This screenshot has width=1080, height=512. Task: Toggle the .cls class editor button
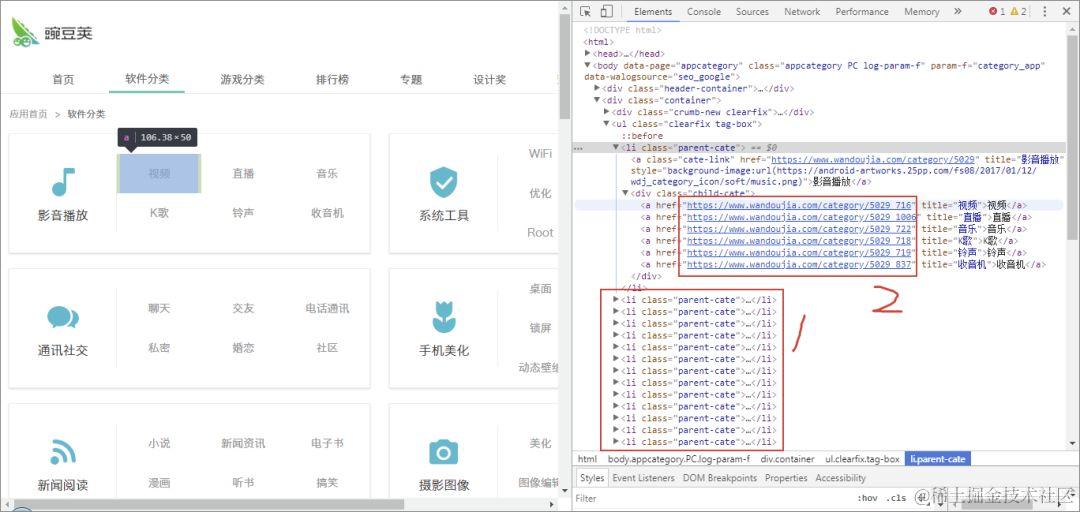[x=897, y=498]
